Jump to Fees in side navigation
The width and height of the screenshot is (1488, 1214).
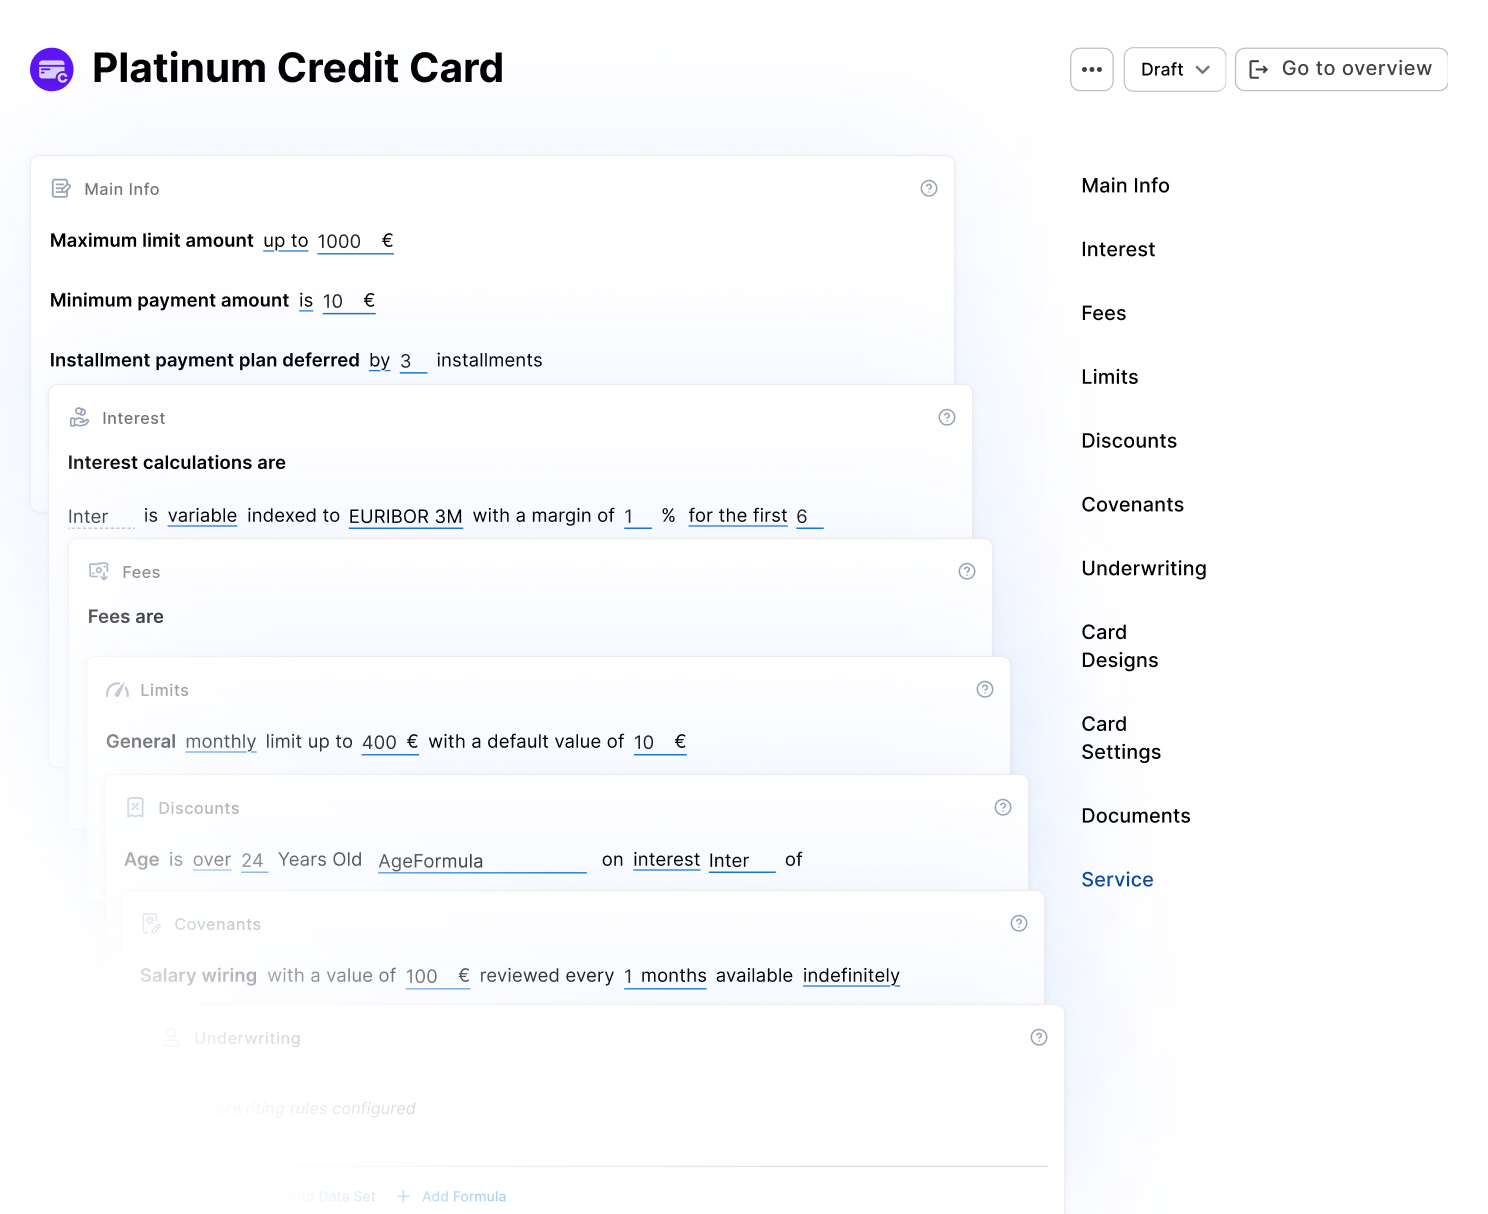(x=1103, y=313)
